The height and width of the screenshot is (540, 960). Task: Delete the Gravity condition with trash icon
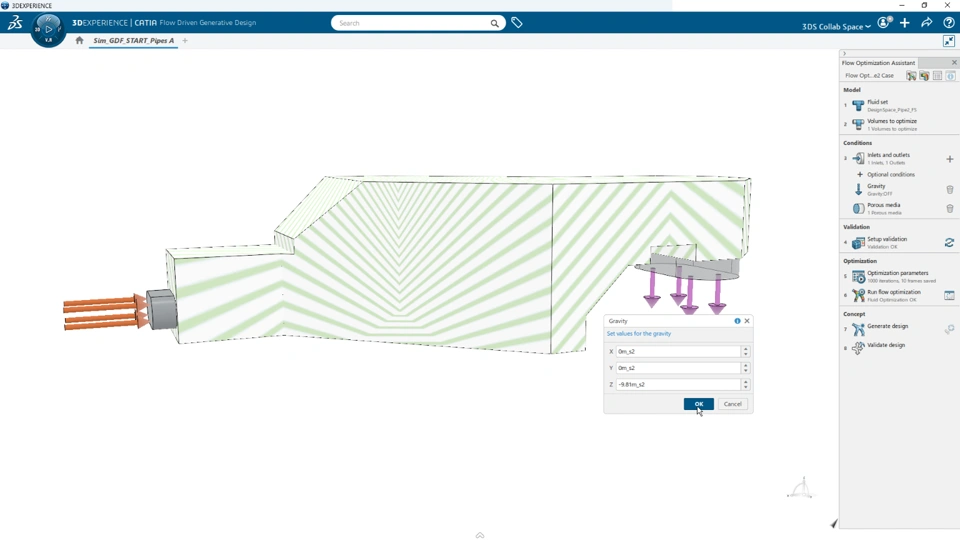coord(950,190)
